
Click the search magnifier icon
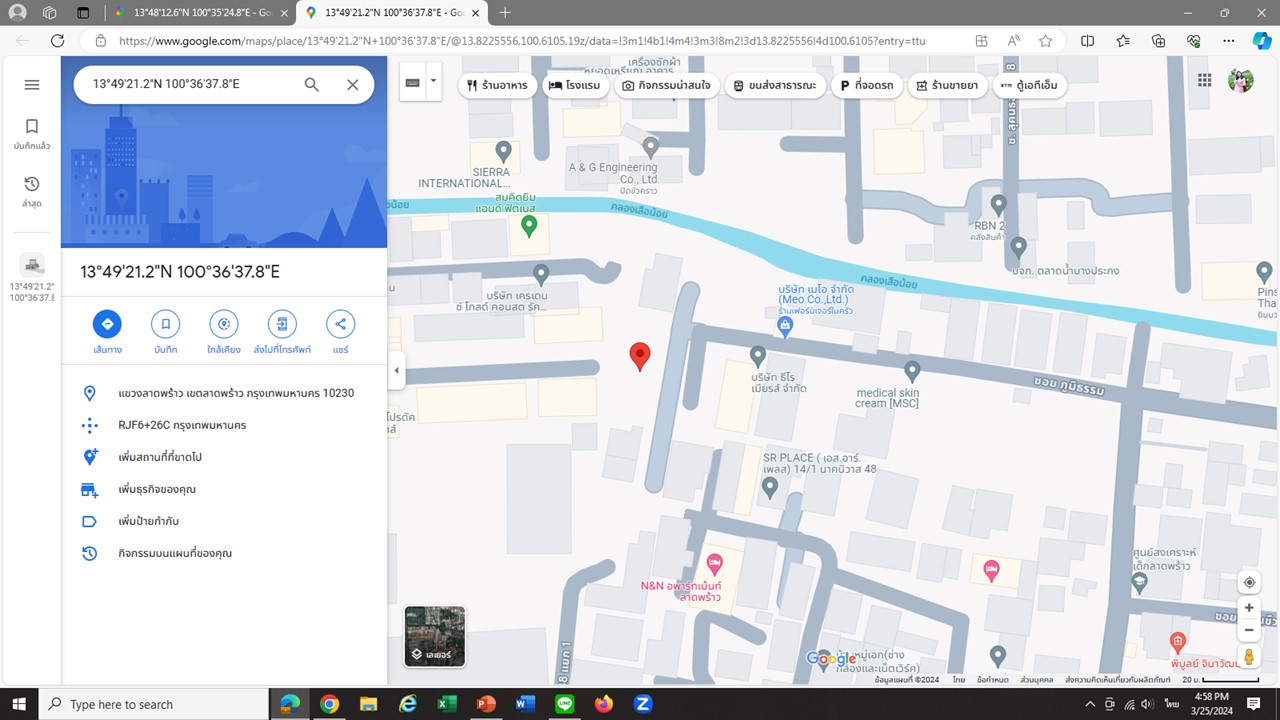tap(312, 85)
